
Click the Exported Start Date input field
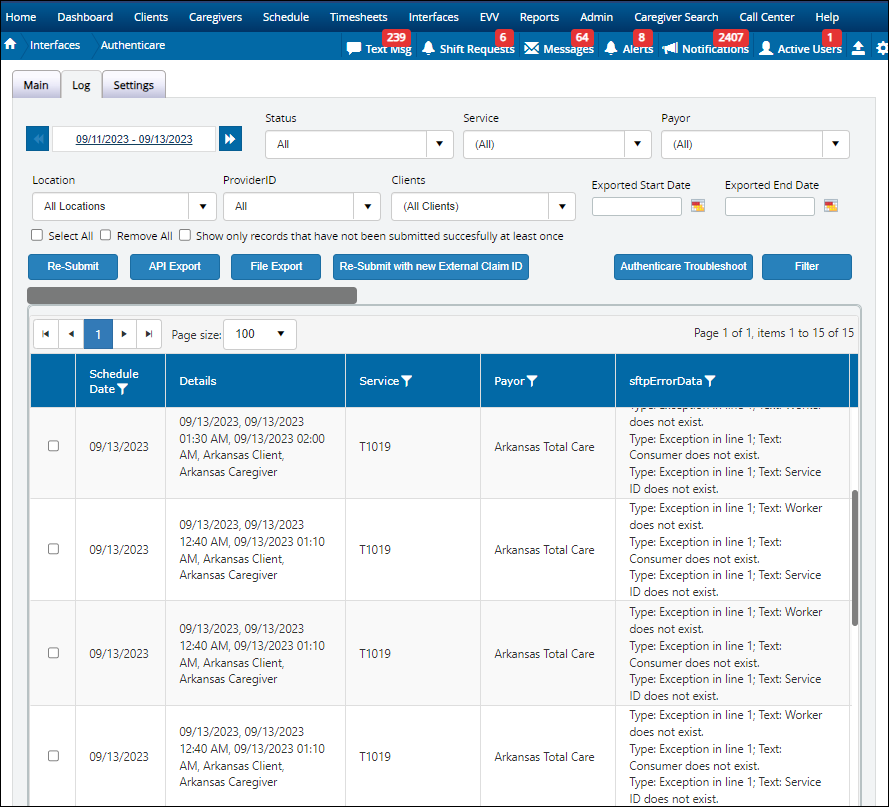(637, 206)
